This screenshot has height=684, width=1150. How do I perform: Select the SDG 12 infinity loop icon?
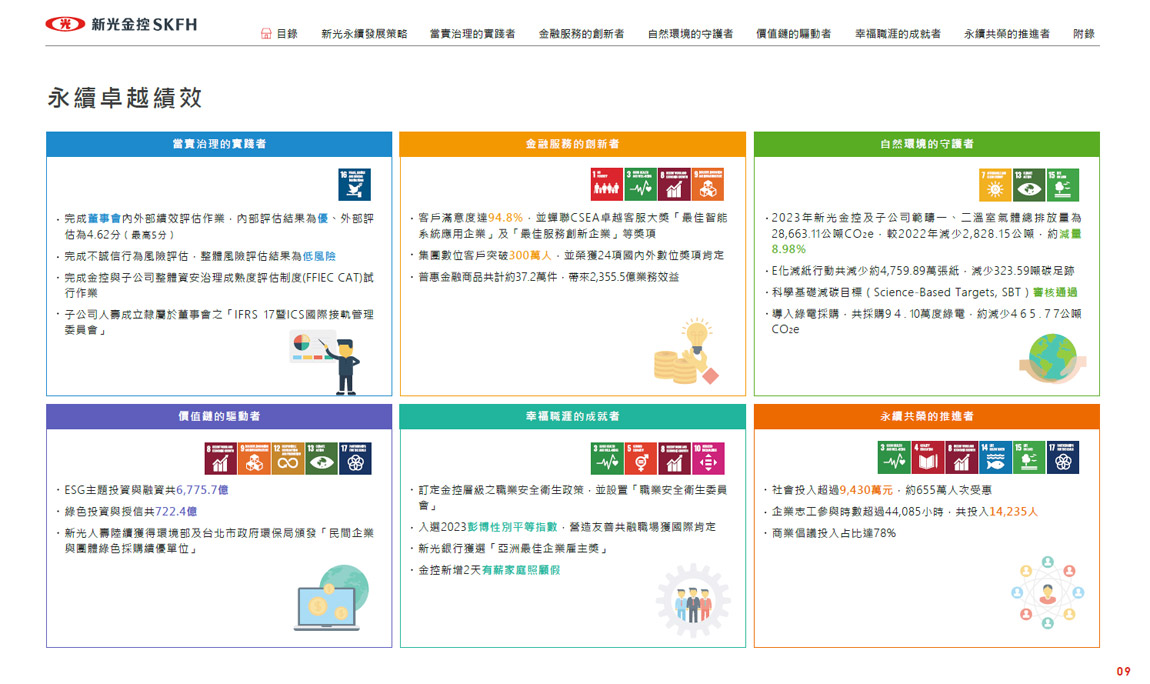(x=288, y=458)
